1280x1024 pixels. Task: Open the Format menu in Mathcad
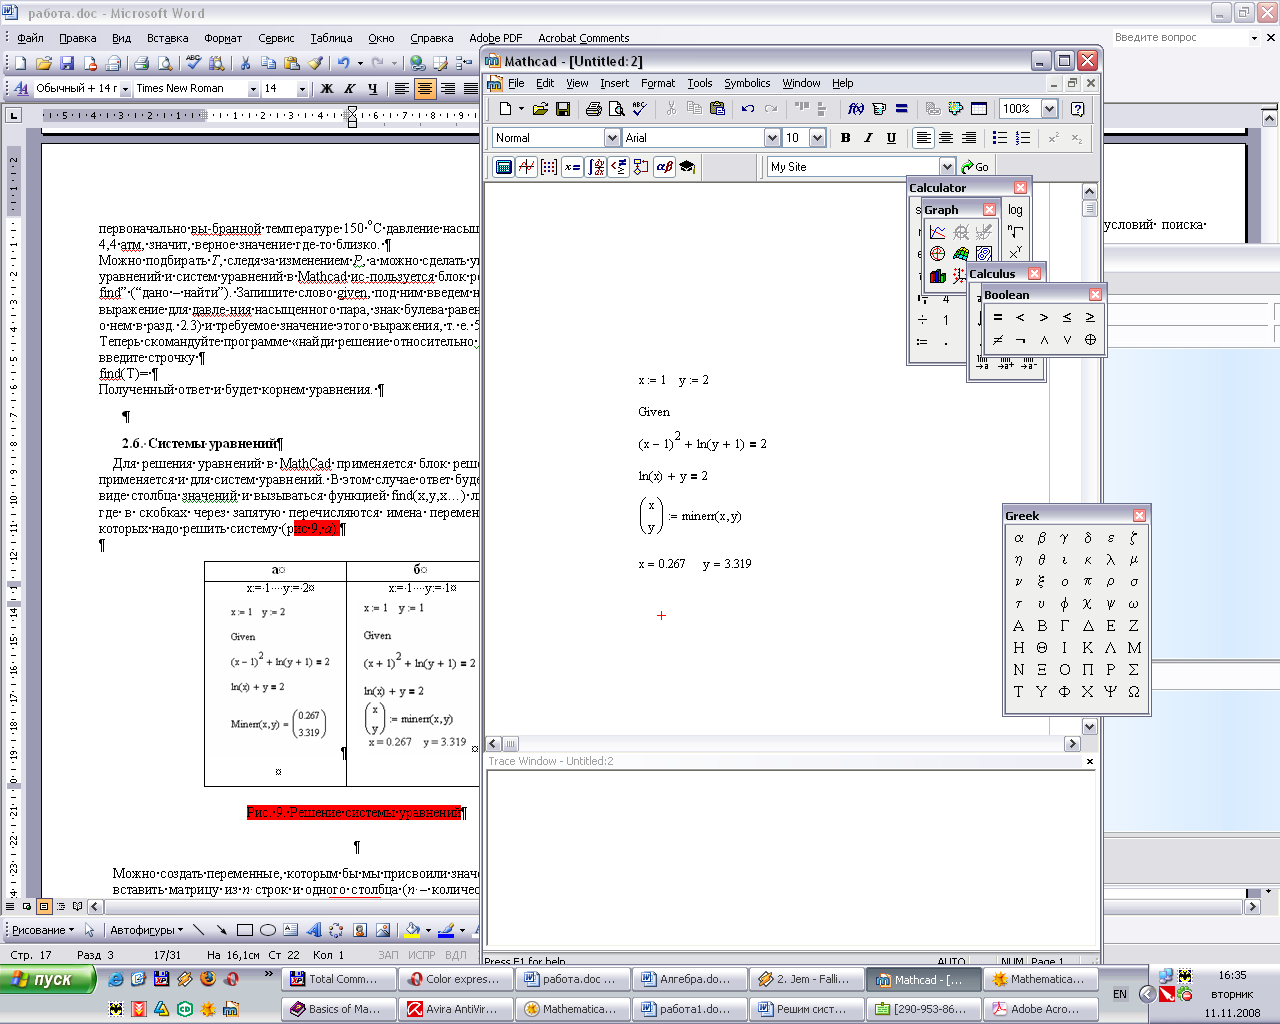pos(658,83)
